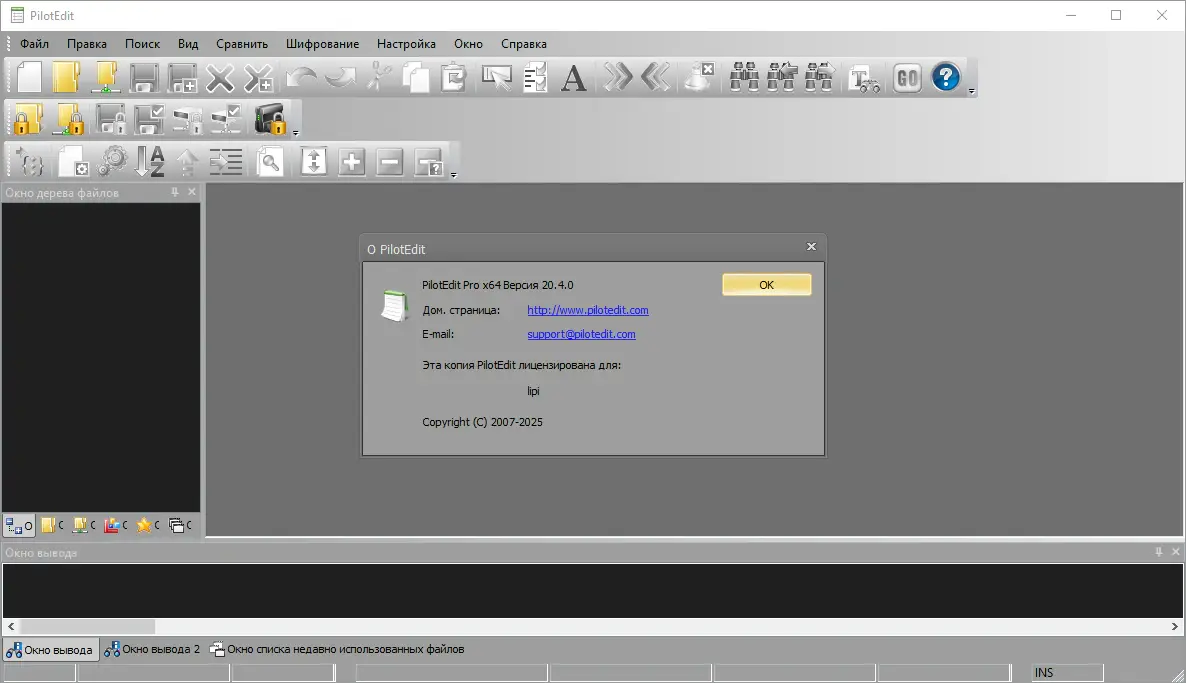Sort lines with the A-Z arrow icon
The image size is (1186, 683).
(x=150, y=162)
